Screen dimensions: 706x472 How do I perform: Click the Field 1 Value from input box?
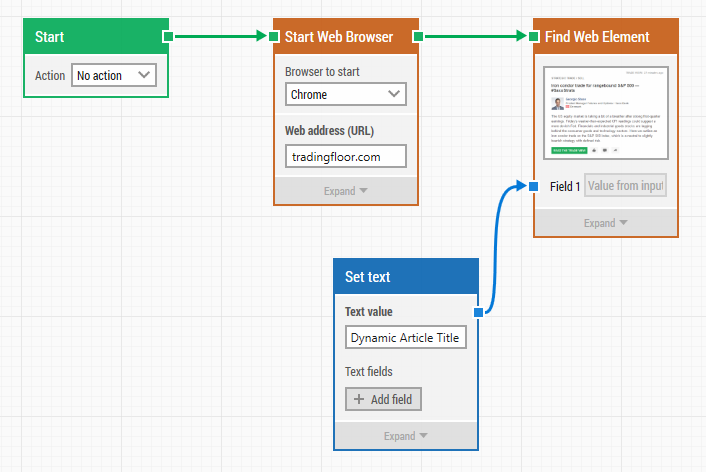pyautogui.click(x=625, y=186)
